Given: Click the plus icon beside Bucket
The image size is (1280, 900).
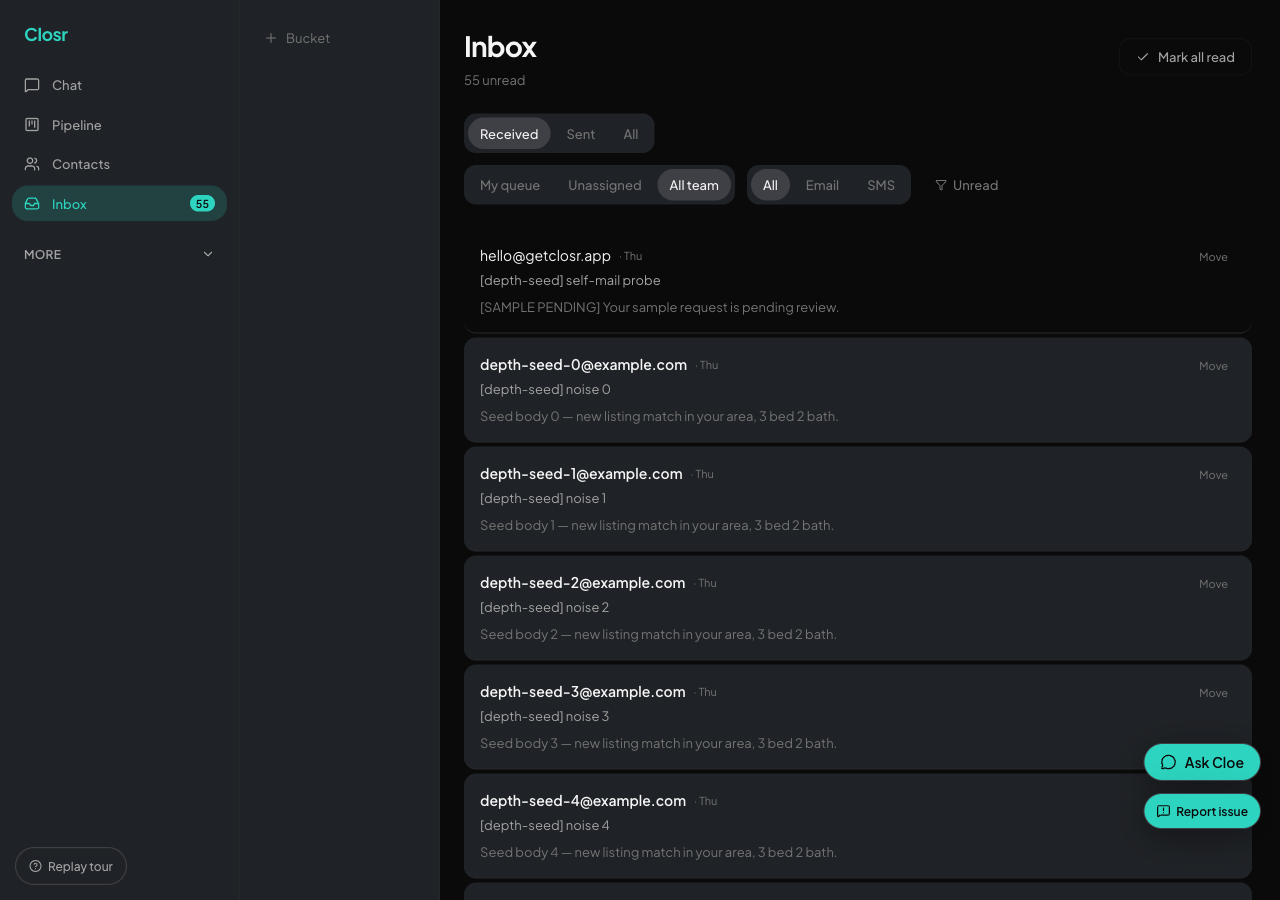Looking at the screenshot, I should pyautogui.click(x=270, y=38).
